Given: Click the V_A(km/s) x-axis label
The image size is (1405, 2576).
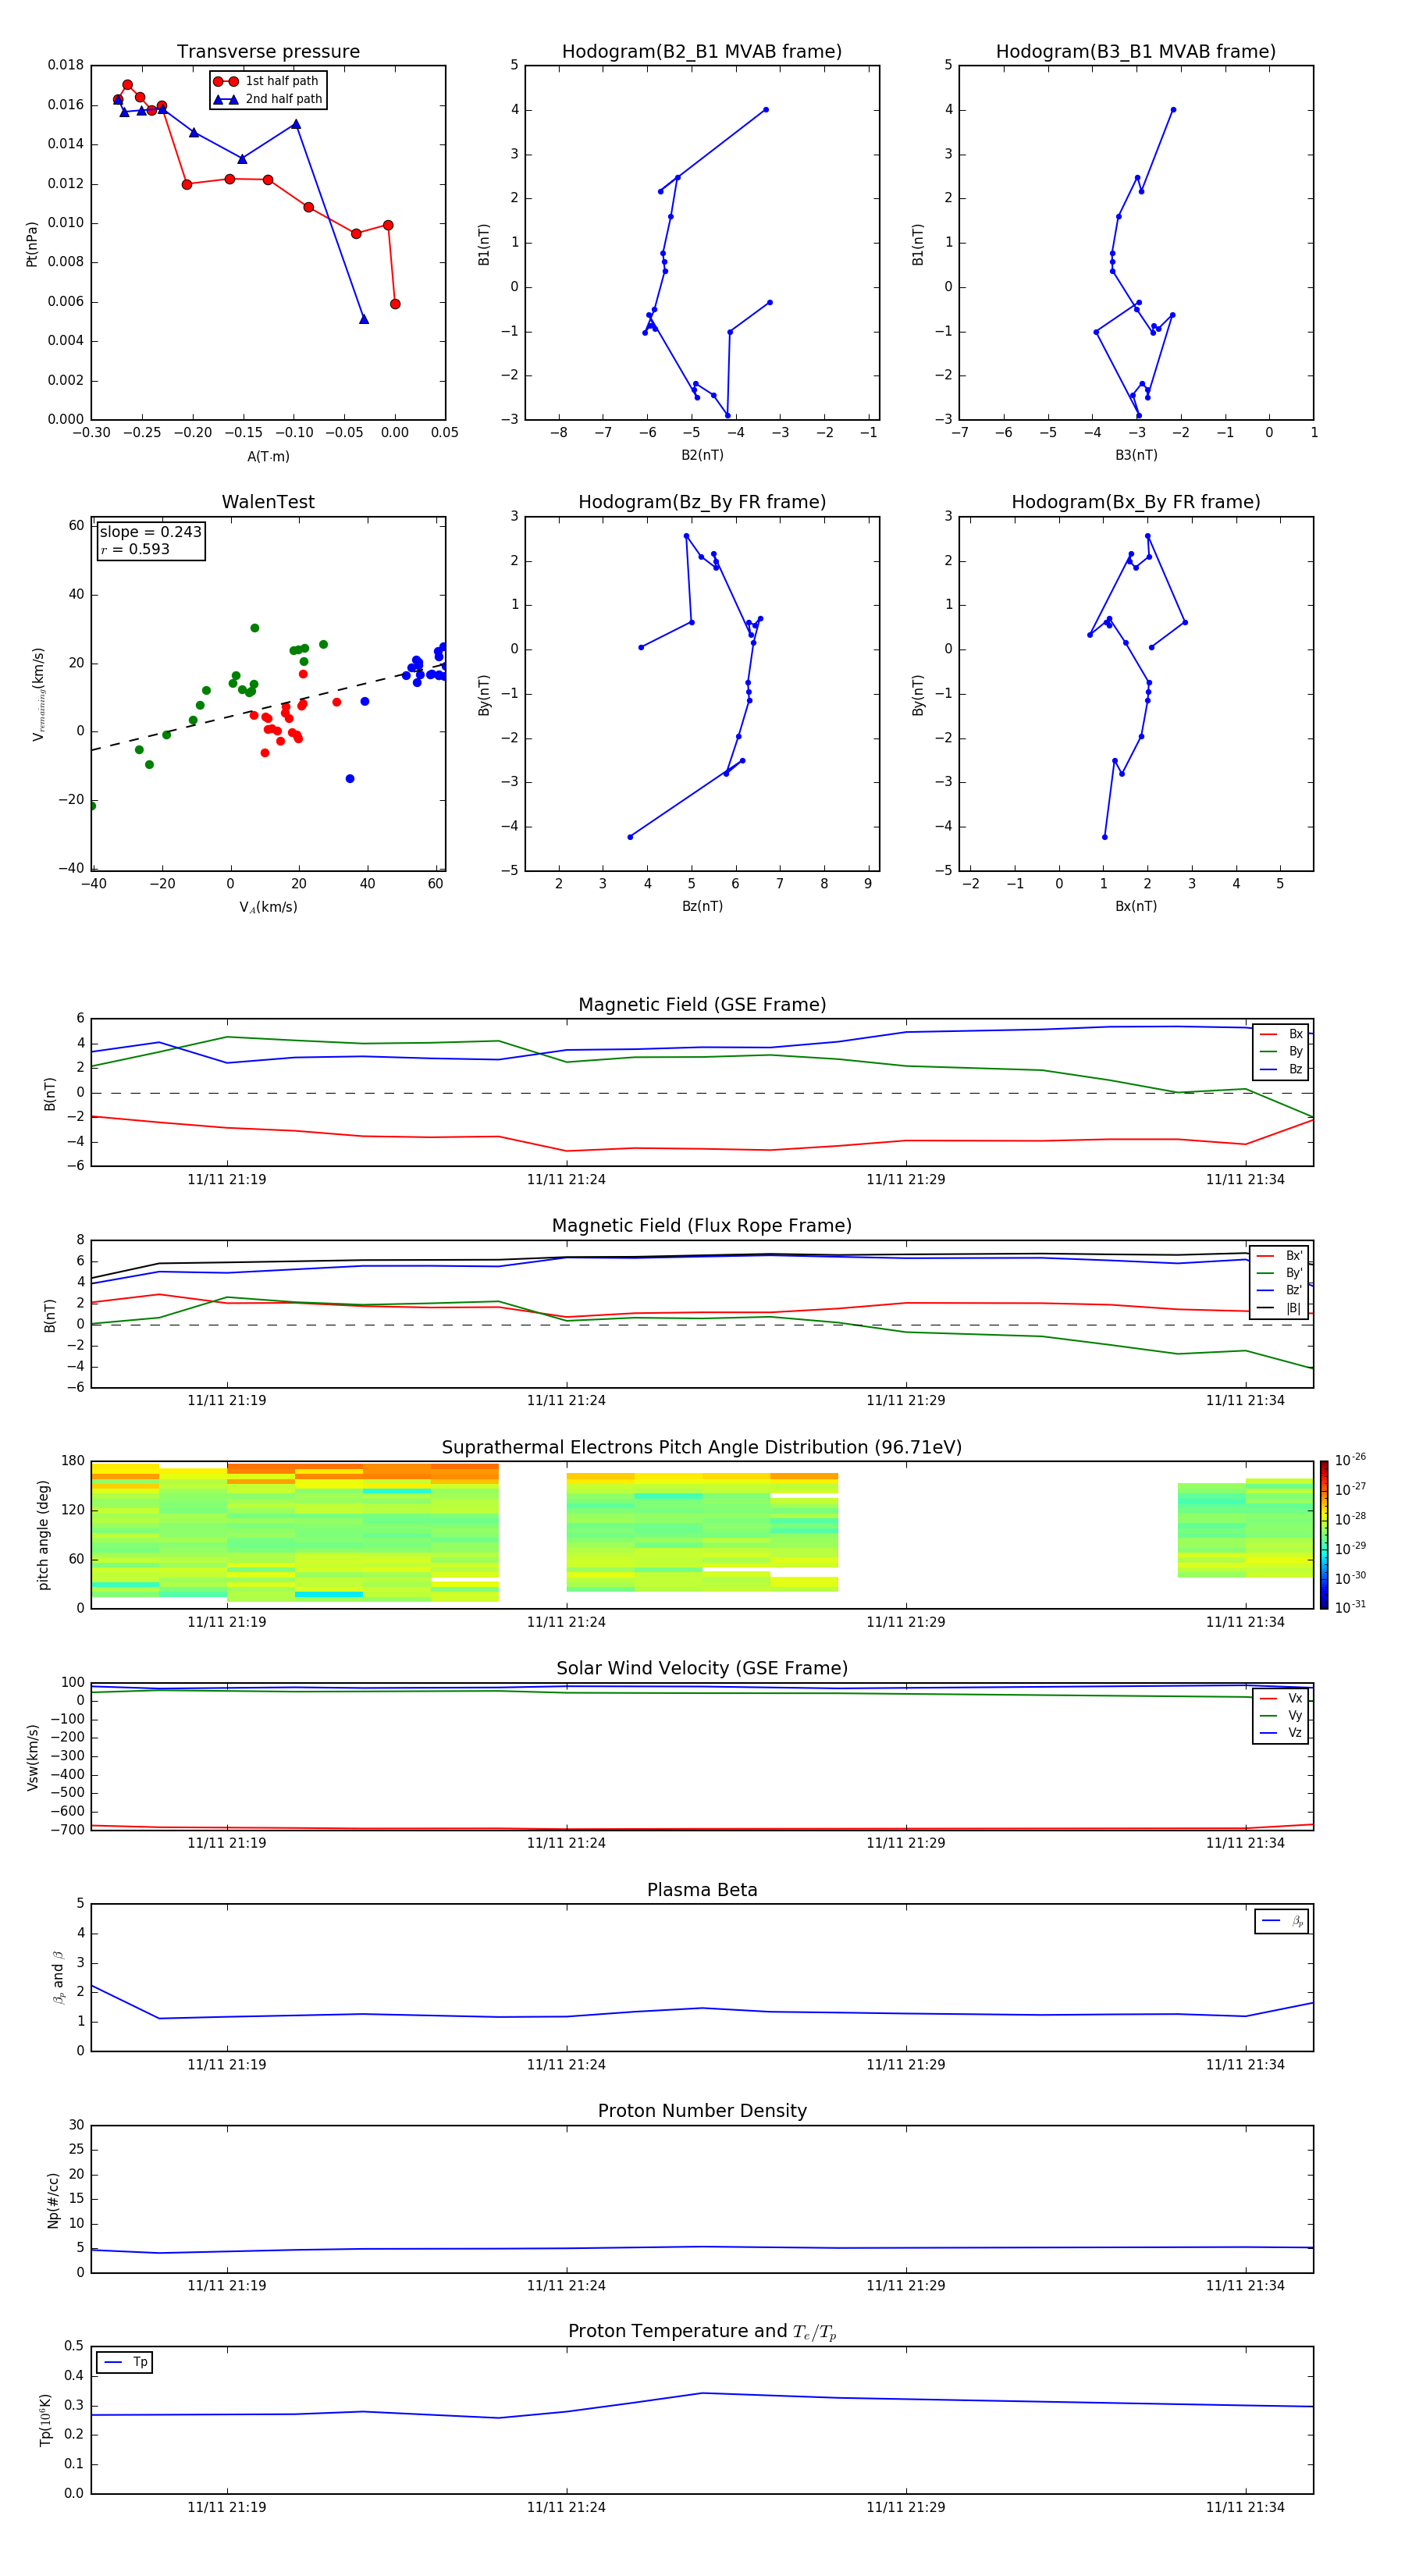Looking at the screenshot, I should click(268, 907).
